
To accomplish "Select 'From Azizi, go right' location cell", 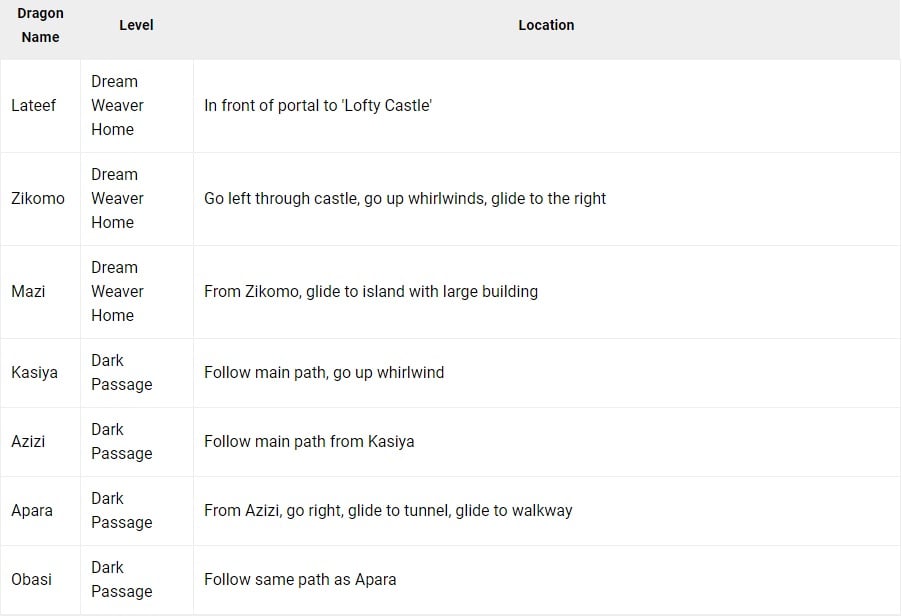I will 388,510.
